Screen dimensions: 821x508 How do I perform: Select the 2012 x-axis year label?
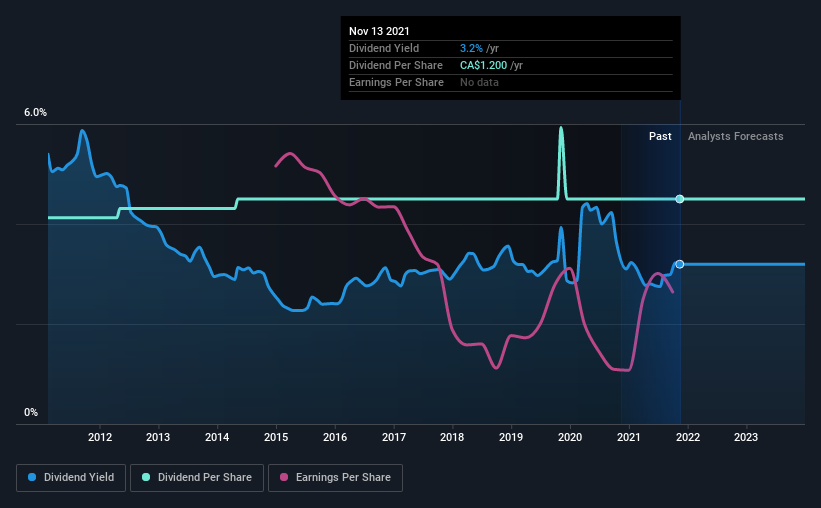point(99,437)
